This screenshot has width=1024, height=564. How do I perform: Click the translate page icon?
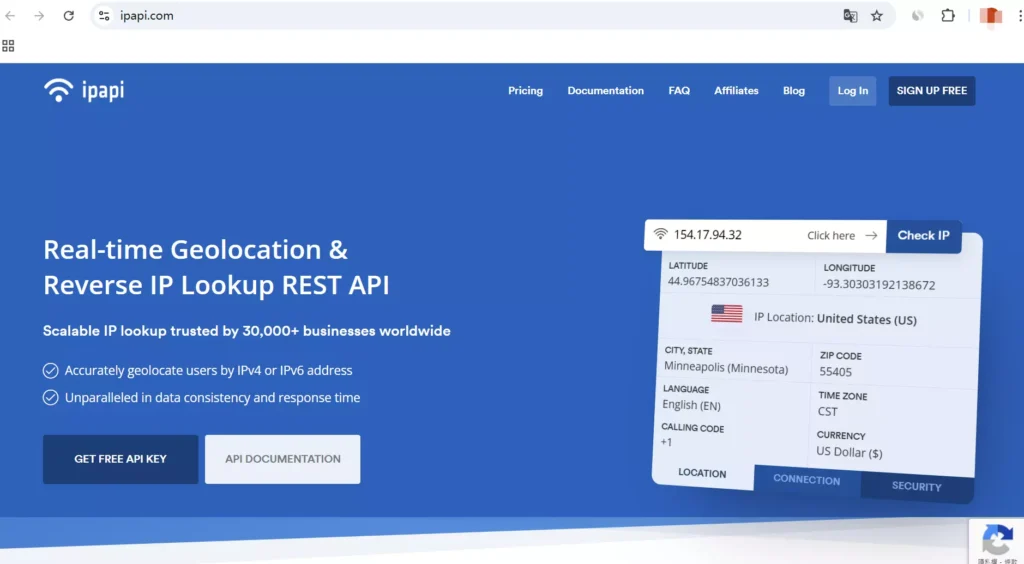pyautogui.click(x=850, y=16)
